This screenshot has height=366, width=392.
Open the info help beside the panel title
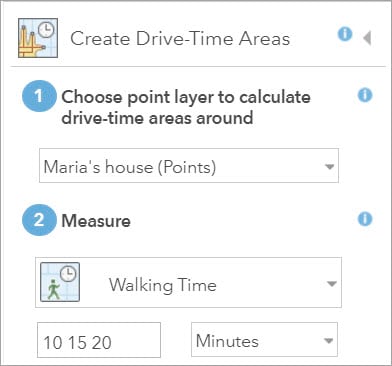click(x=345, y=34)
